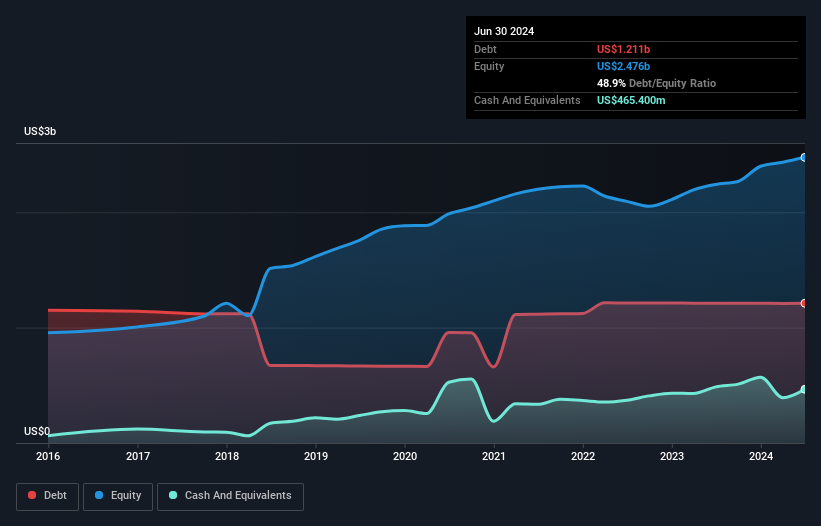Click the 2016 x-axis label

(x=48, y=456)
